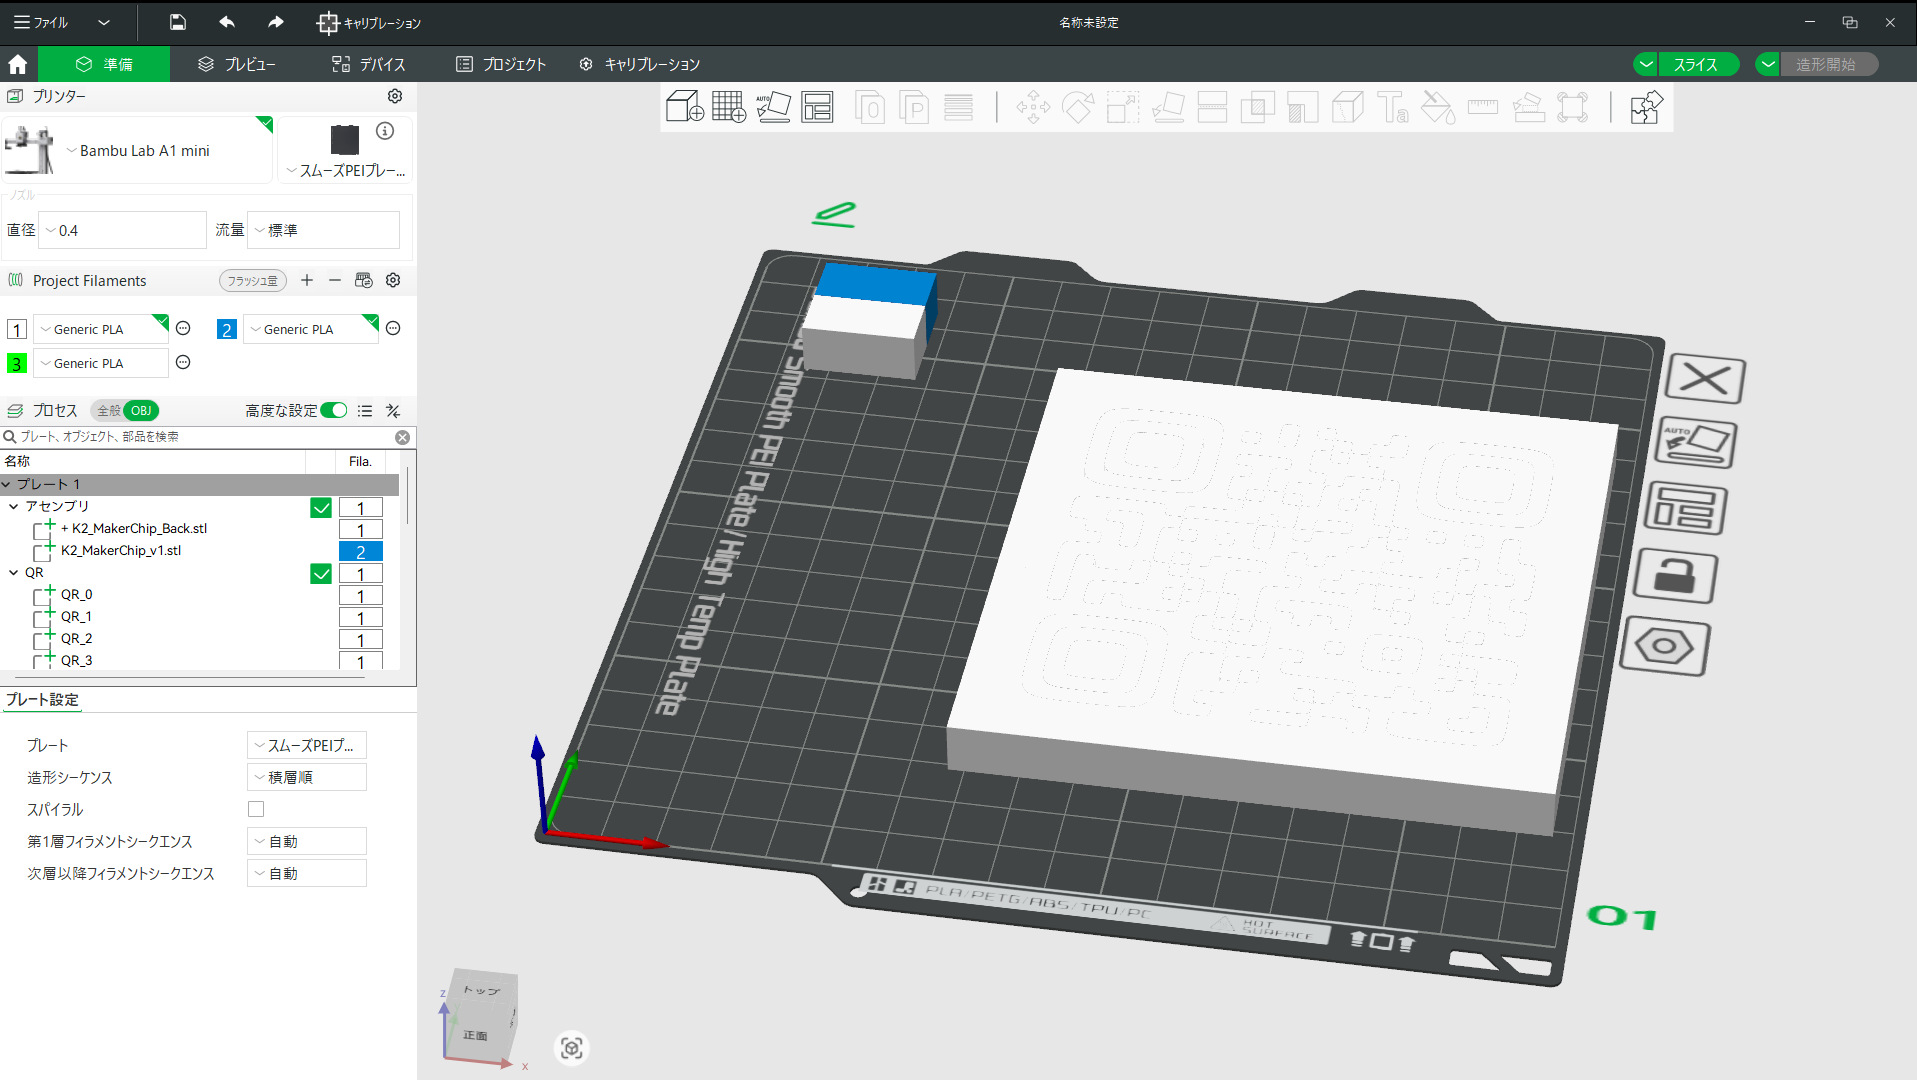1917x1080 pixels.
Task: Select the Text shape tool
Action: pos(1392,107)
